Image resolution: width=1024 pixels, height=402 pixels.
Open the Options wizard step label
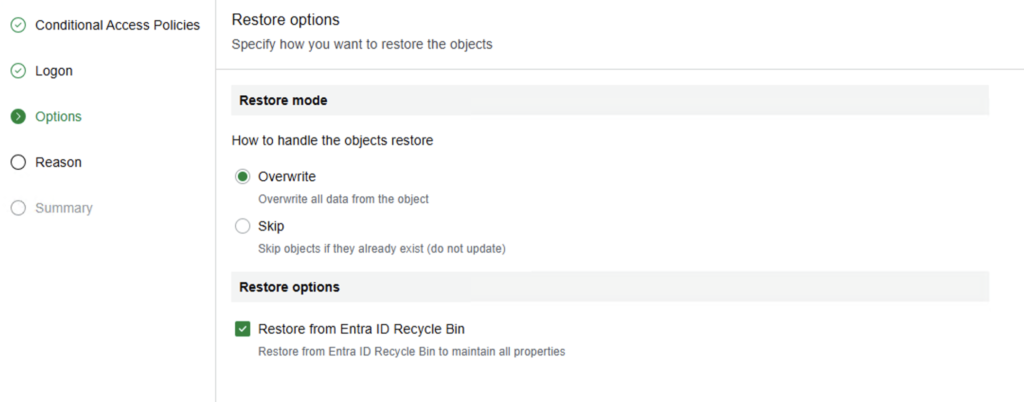58,117
